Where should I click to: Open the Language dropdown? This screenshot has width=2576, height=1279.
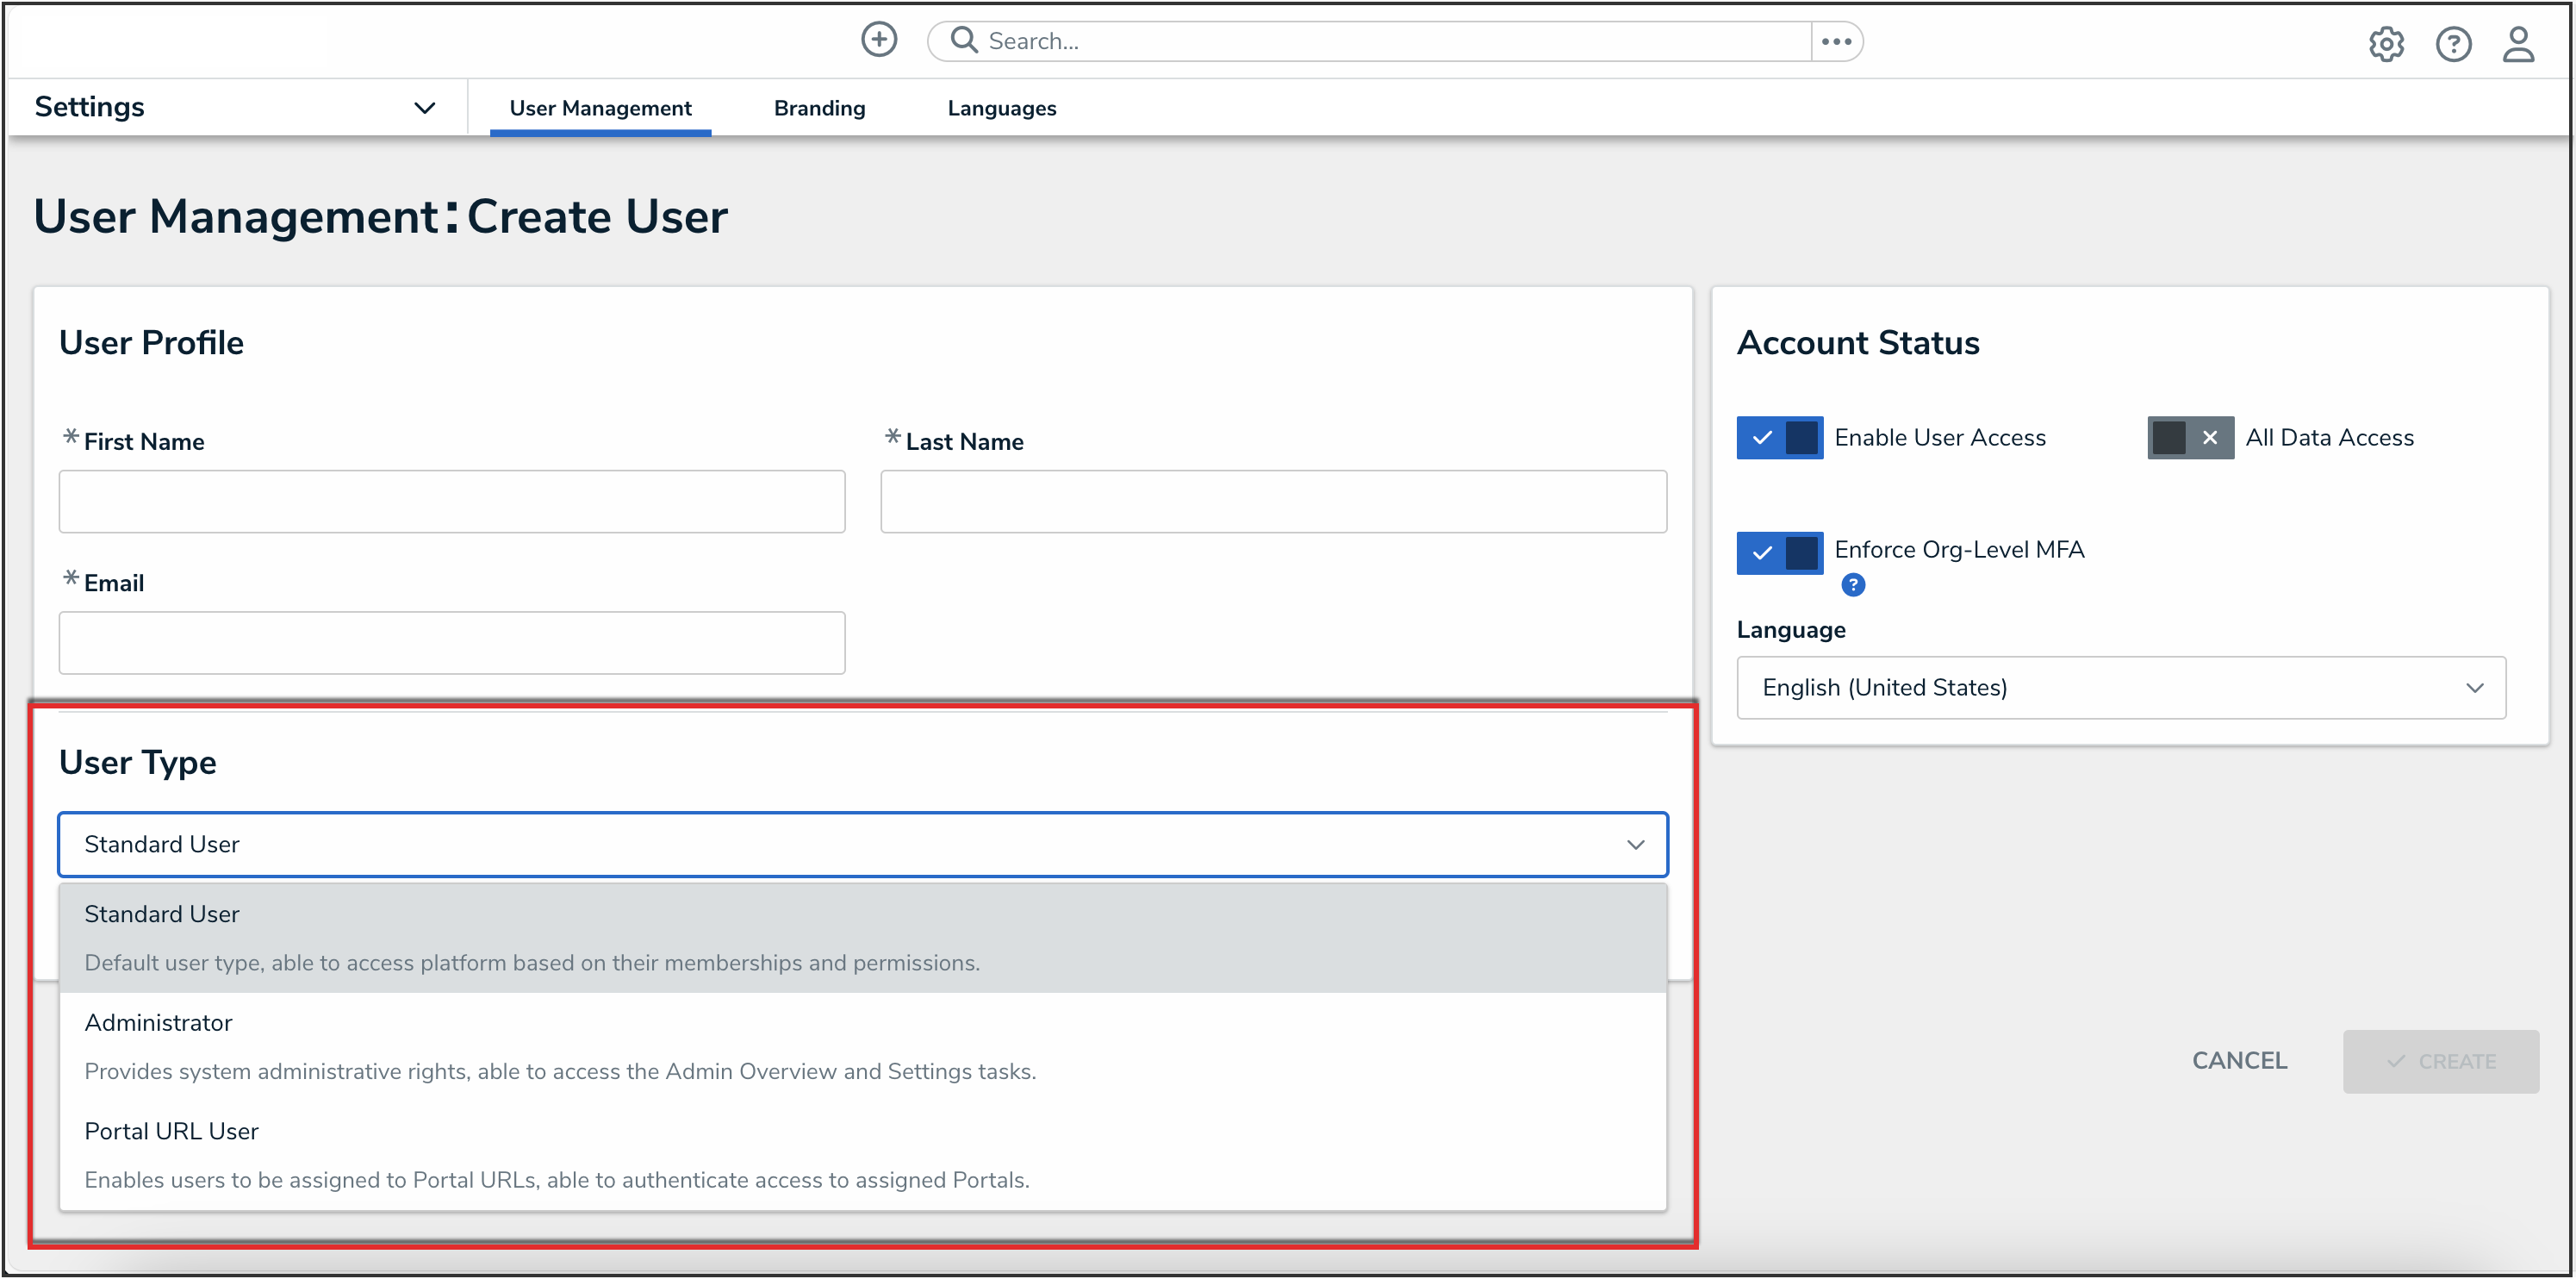pyautogui.click(x=2120, y=688)
